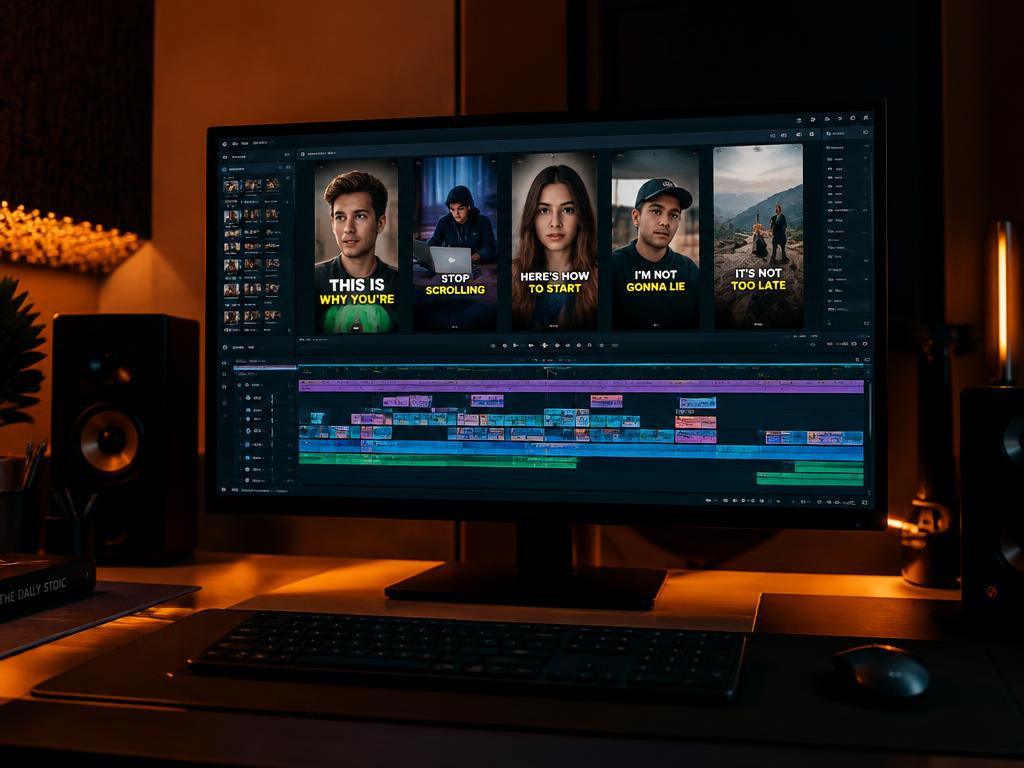This screenshot has height=768, width=1024.
Task: Select the "I'M NOT GONNA LIE" preview clip
Action: [656, 239]
